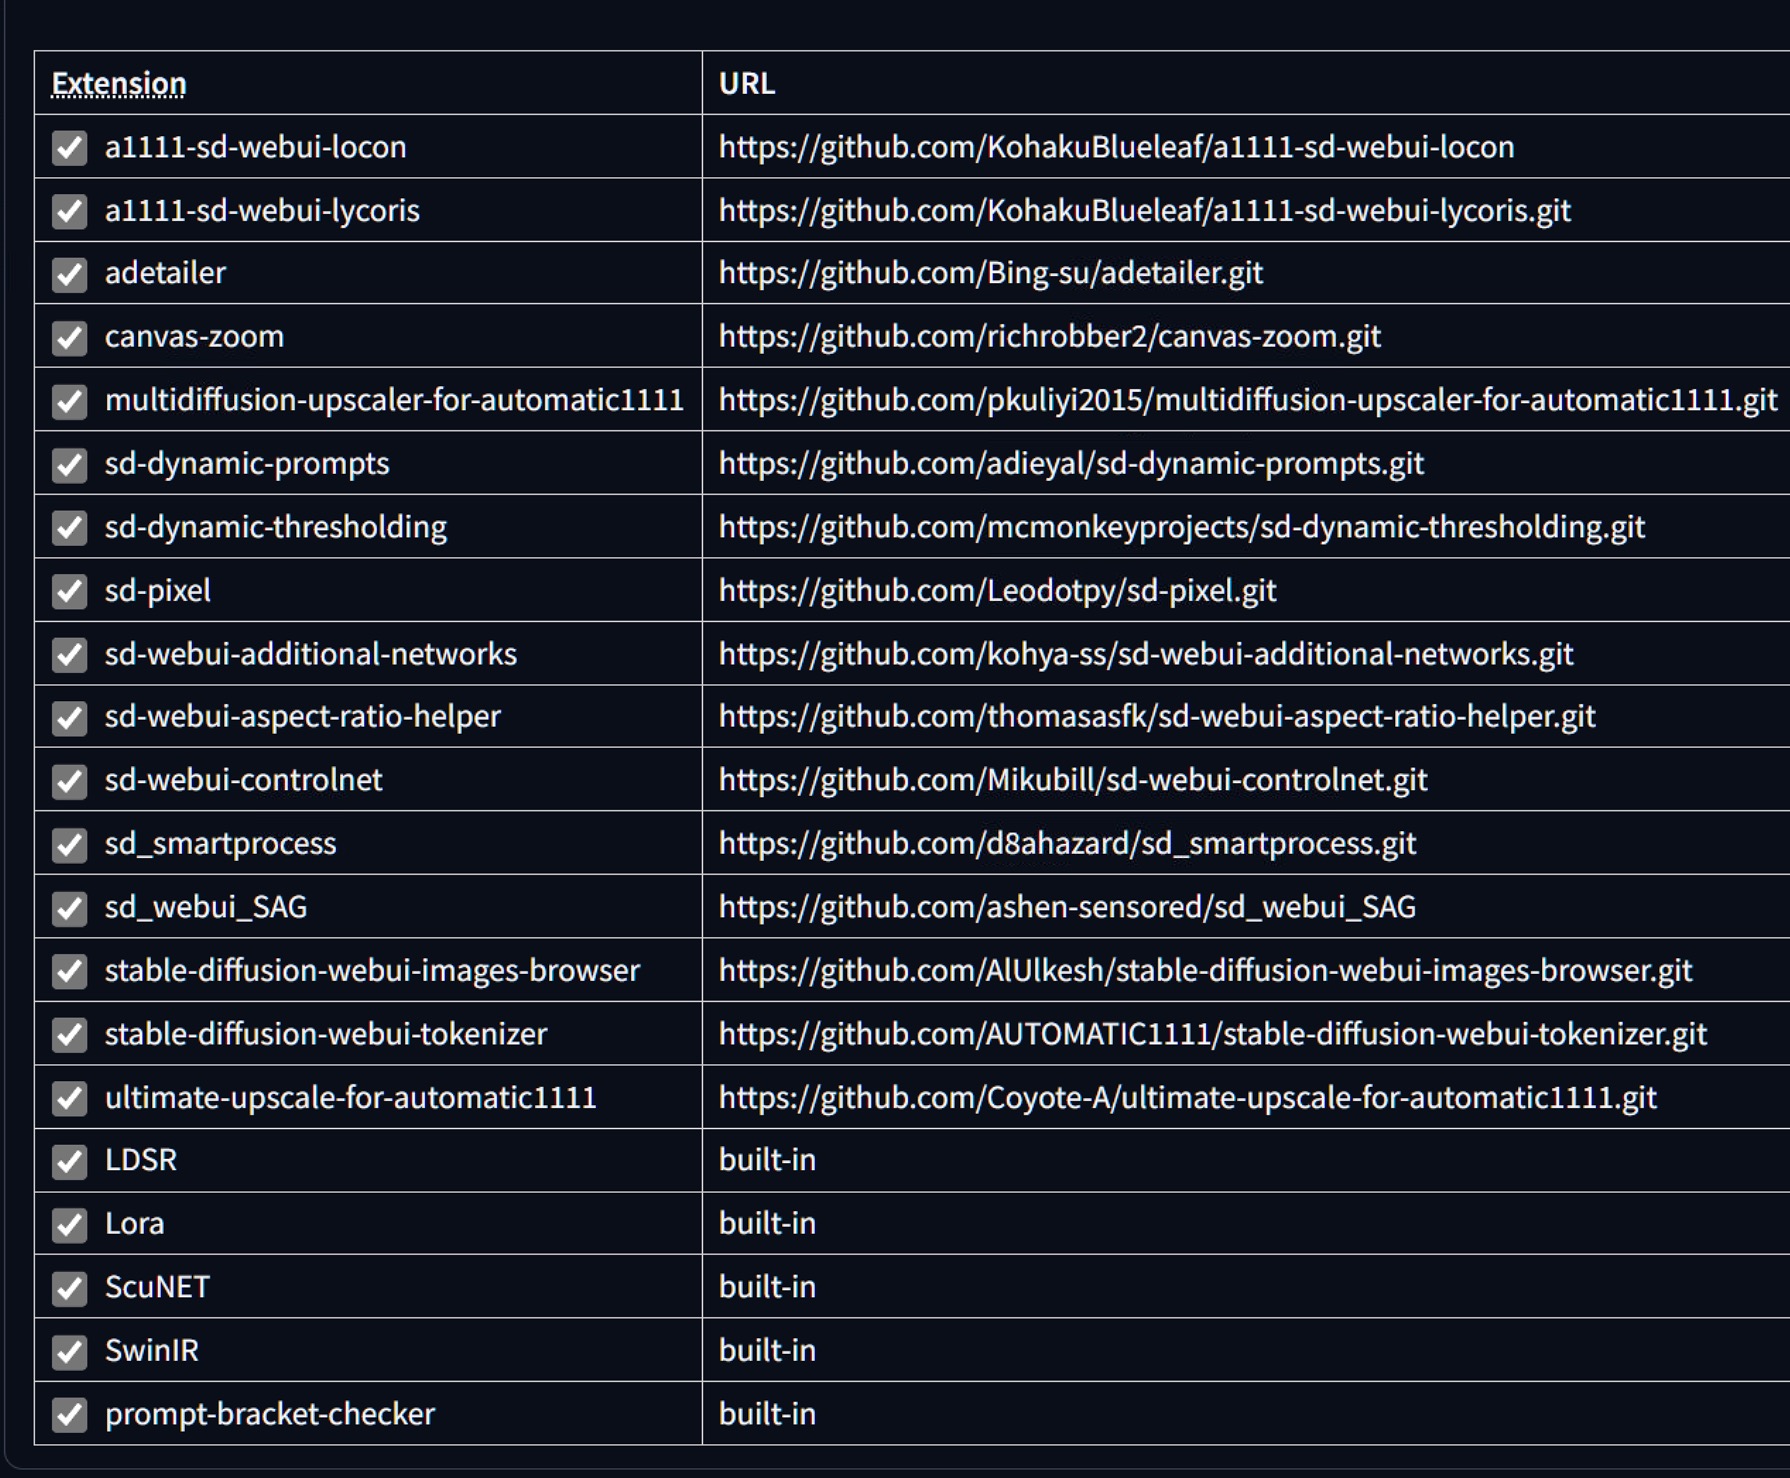The image size is (1790, 1478).
Task: Uncheck the stable-diffusion-webui-images-browser extension
Action: pos(68,971)
